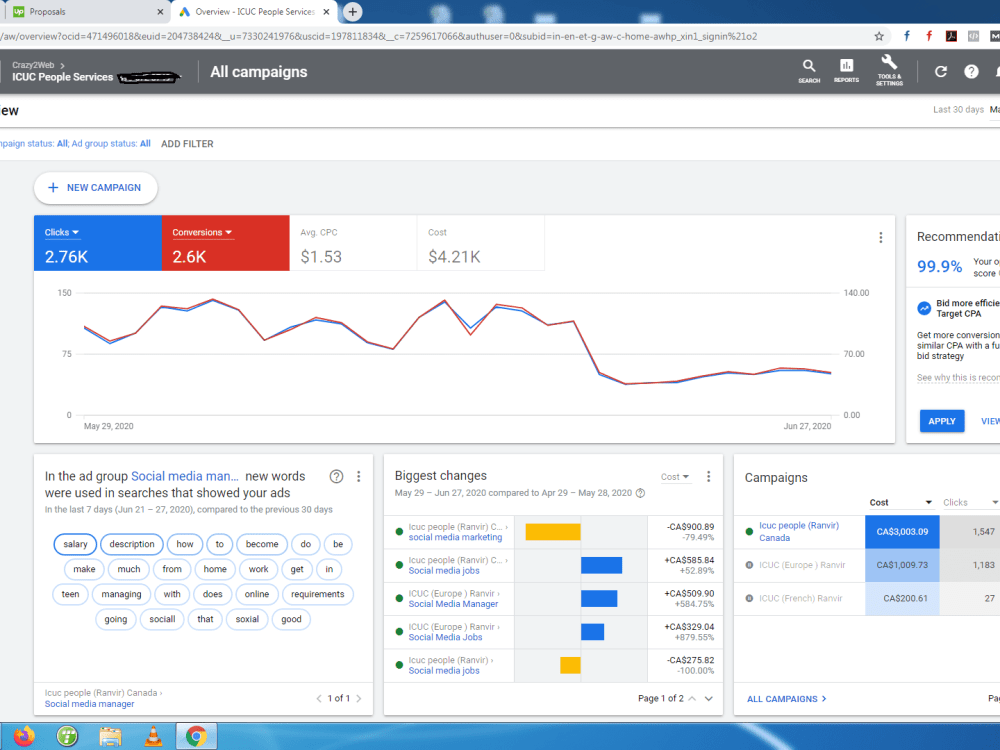Click campaign status All filter text
1000x750 pixels.
click(x=34, y=144)
